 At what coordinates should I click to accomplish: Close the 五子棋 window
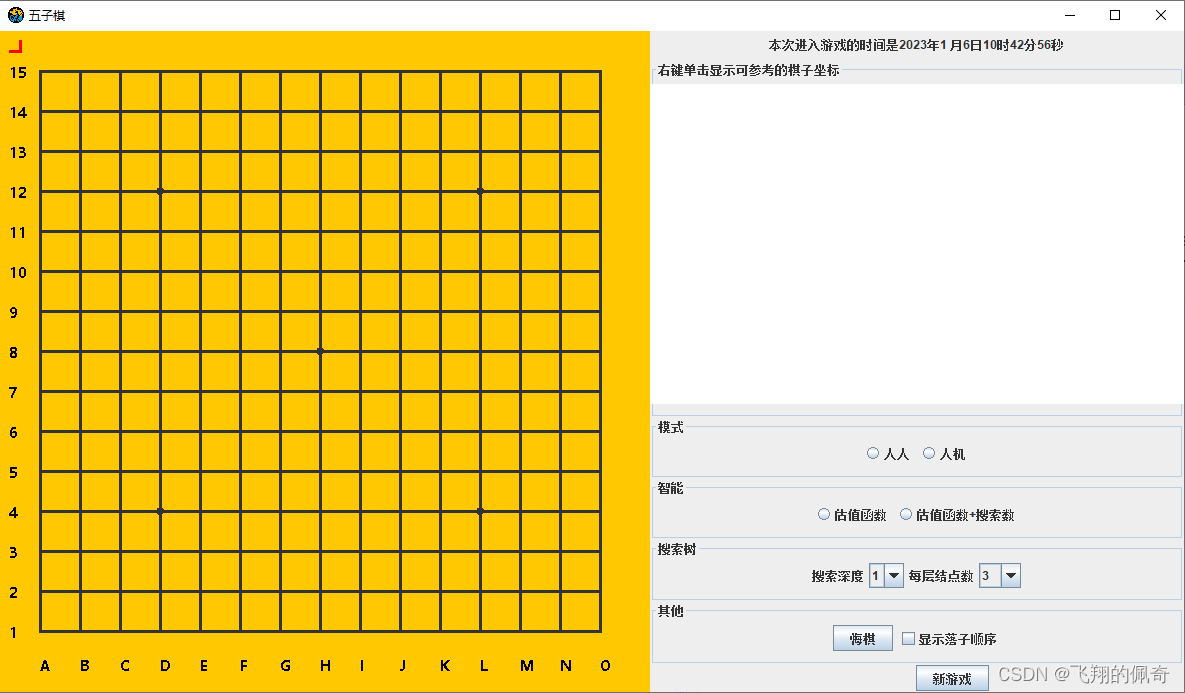(x=1161, y=15)
